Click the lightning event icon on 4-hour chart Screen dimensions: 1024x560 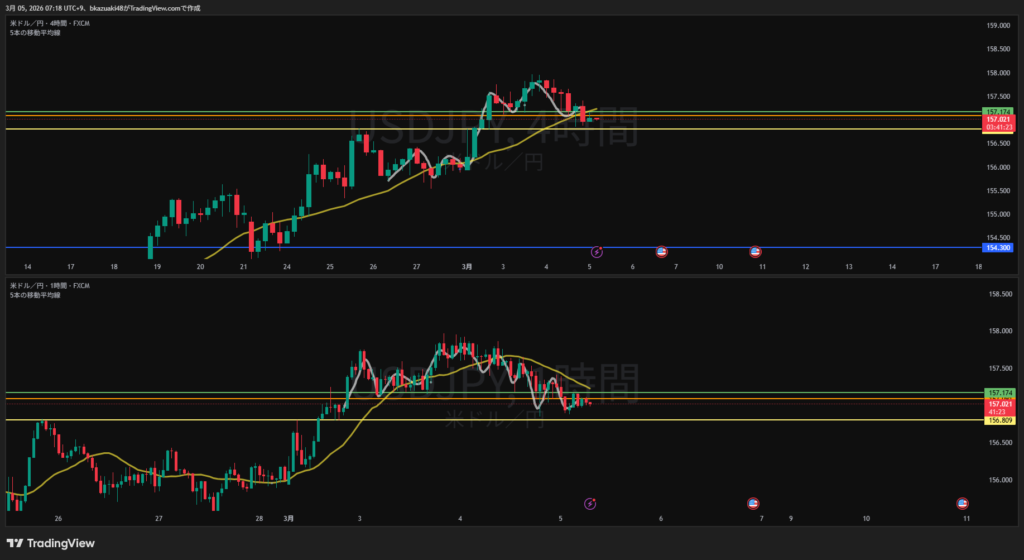coord(597,253)
